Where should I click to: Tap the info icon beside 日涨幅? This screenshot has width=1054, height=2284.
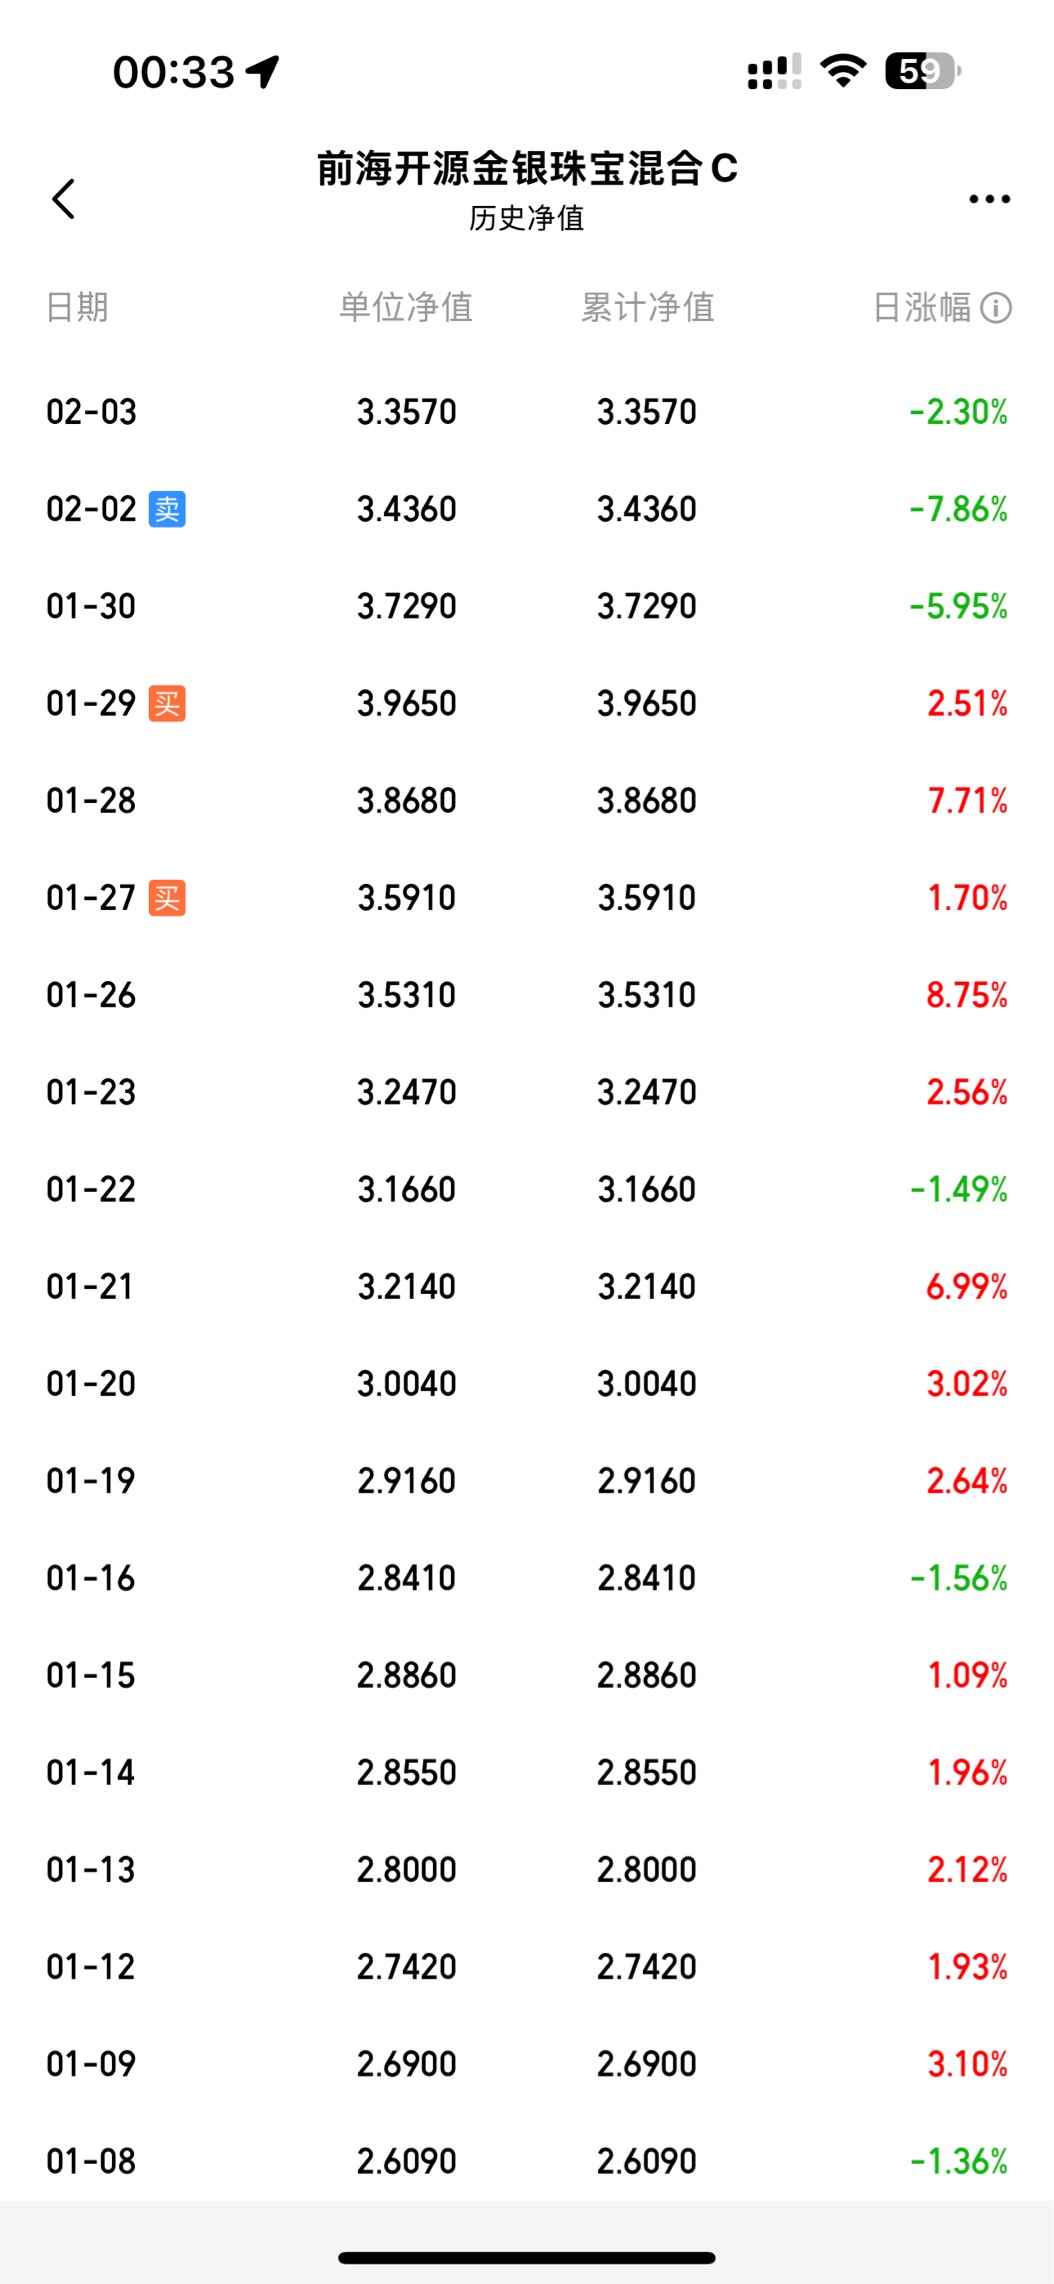996,308
